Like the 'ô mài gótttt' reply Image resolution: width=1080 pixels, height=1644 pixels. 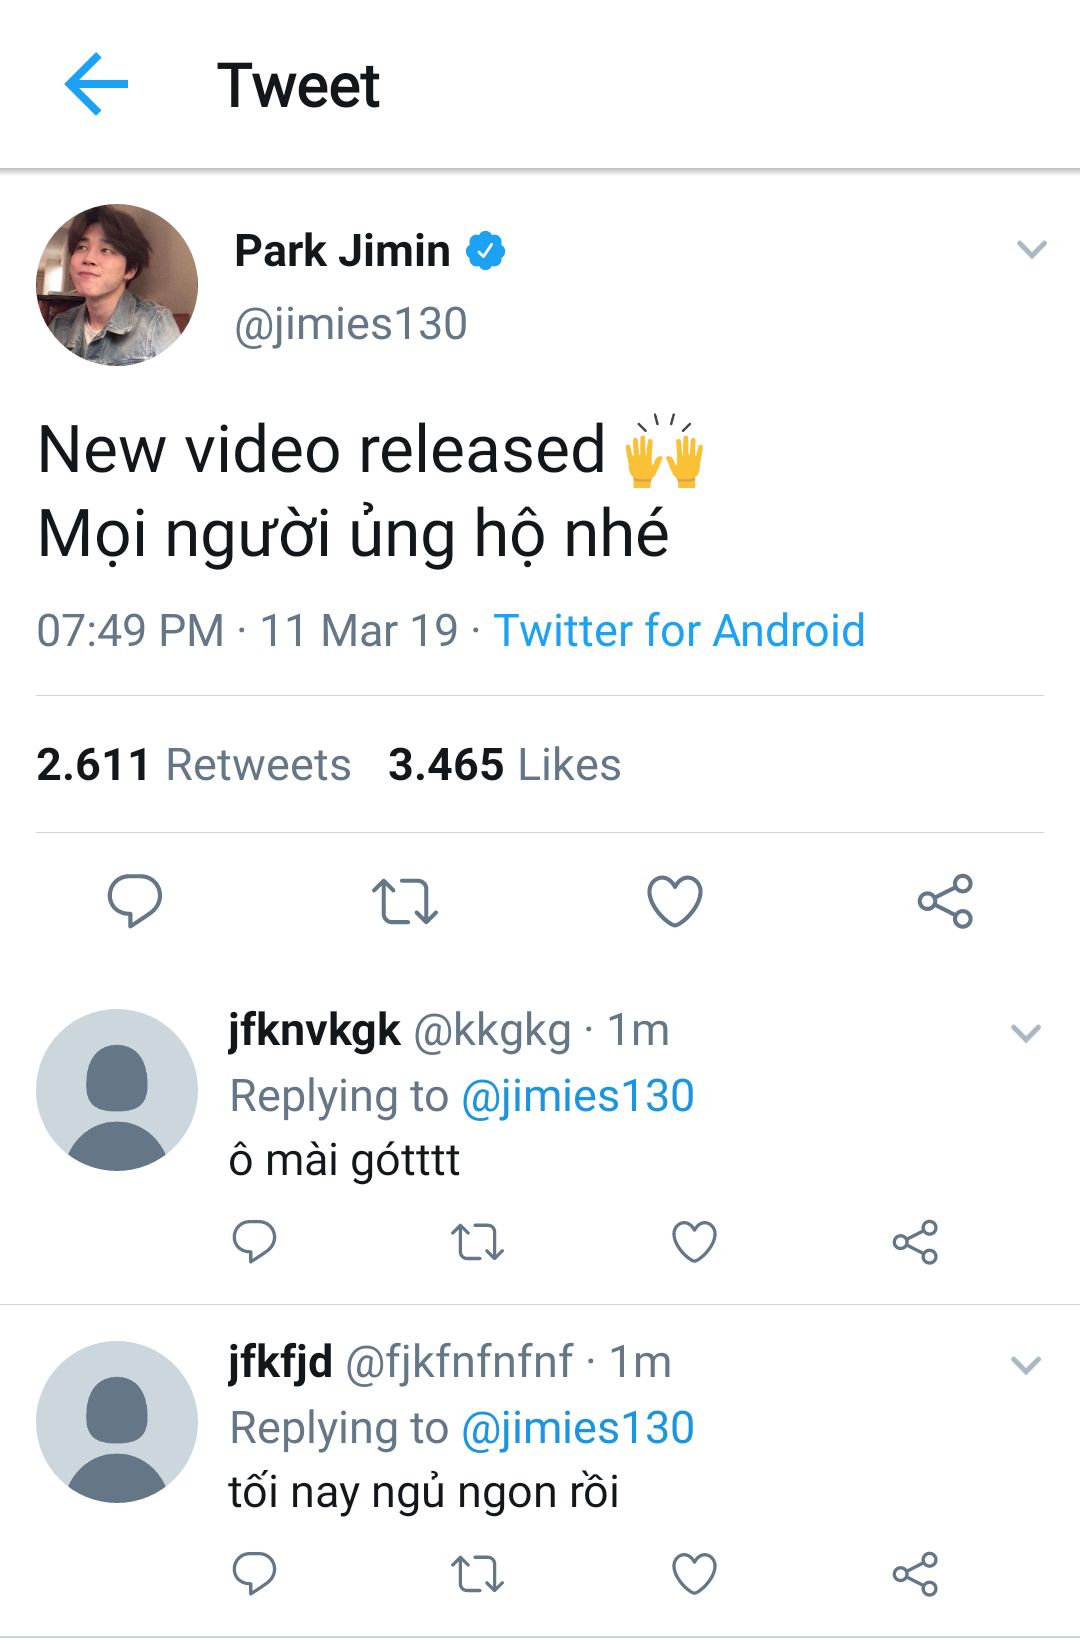[x=694, y=1242]
